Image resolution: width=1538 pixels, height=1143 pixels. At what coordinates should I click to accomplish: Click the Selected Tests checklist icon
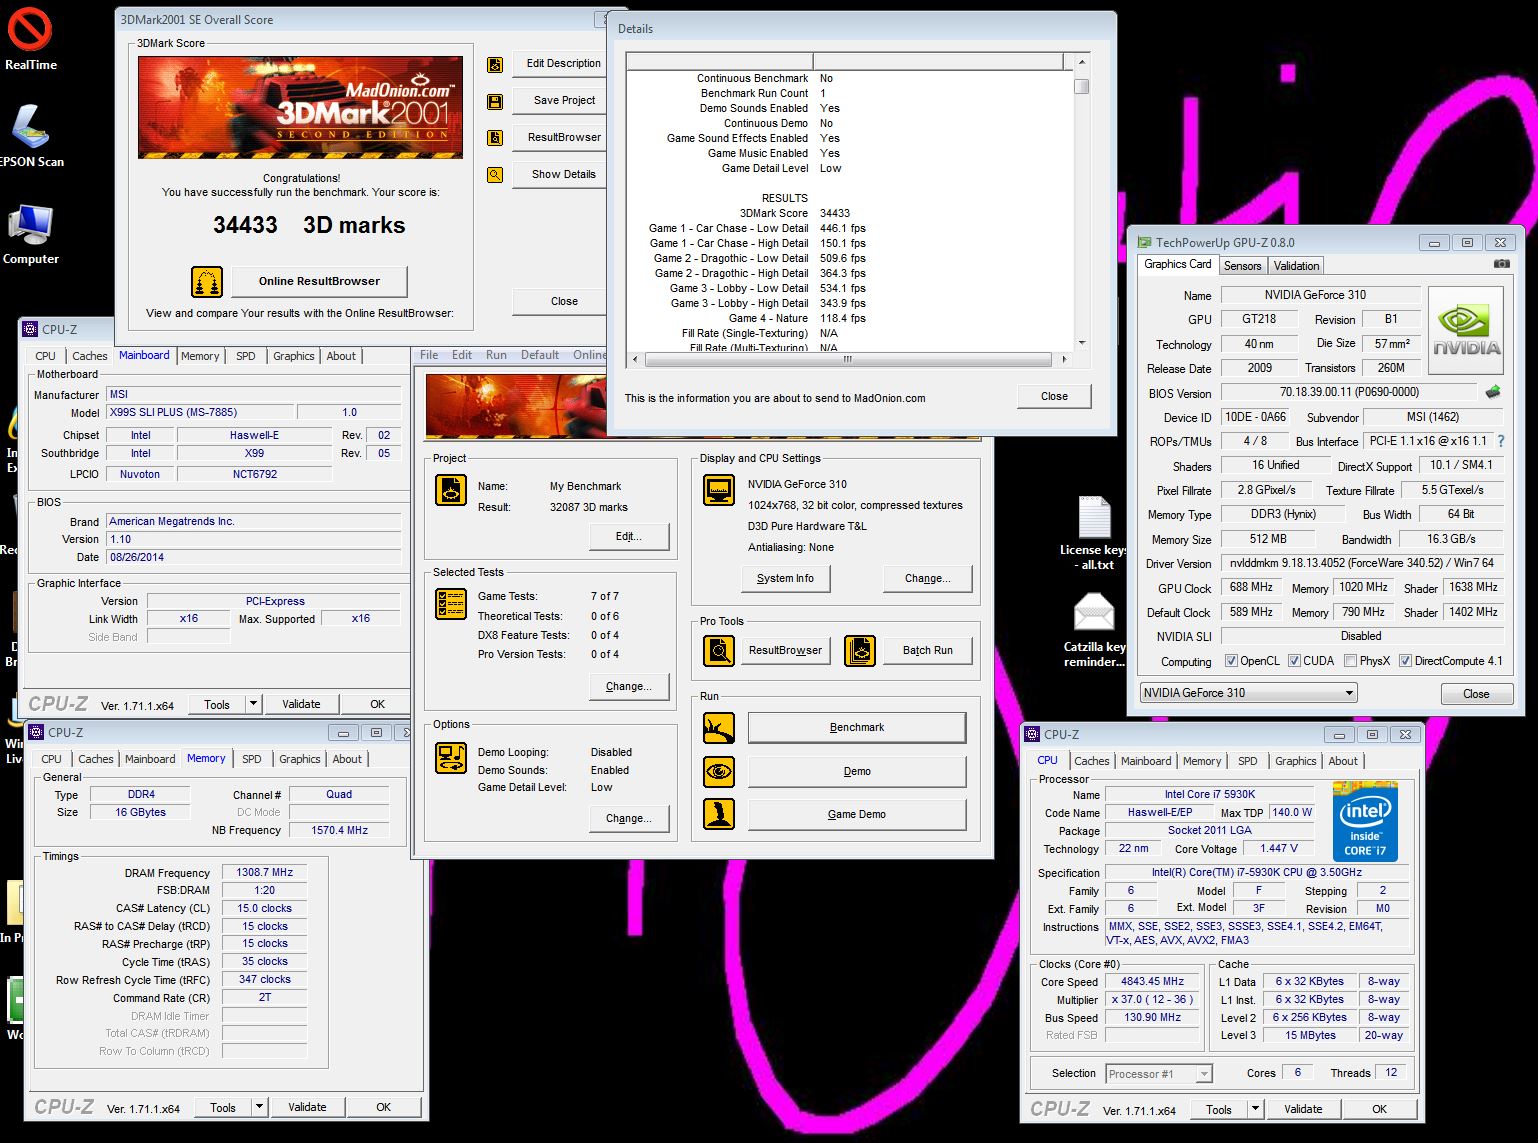click(x=451, y=604)
